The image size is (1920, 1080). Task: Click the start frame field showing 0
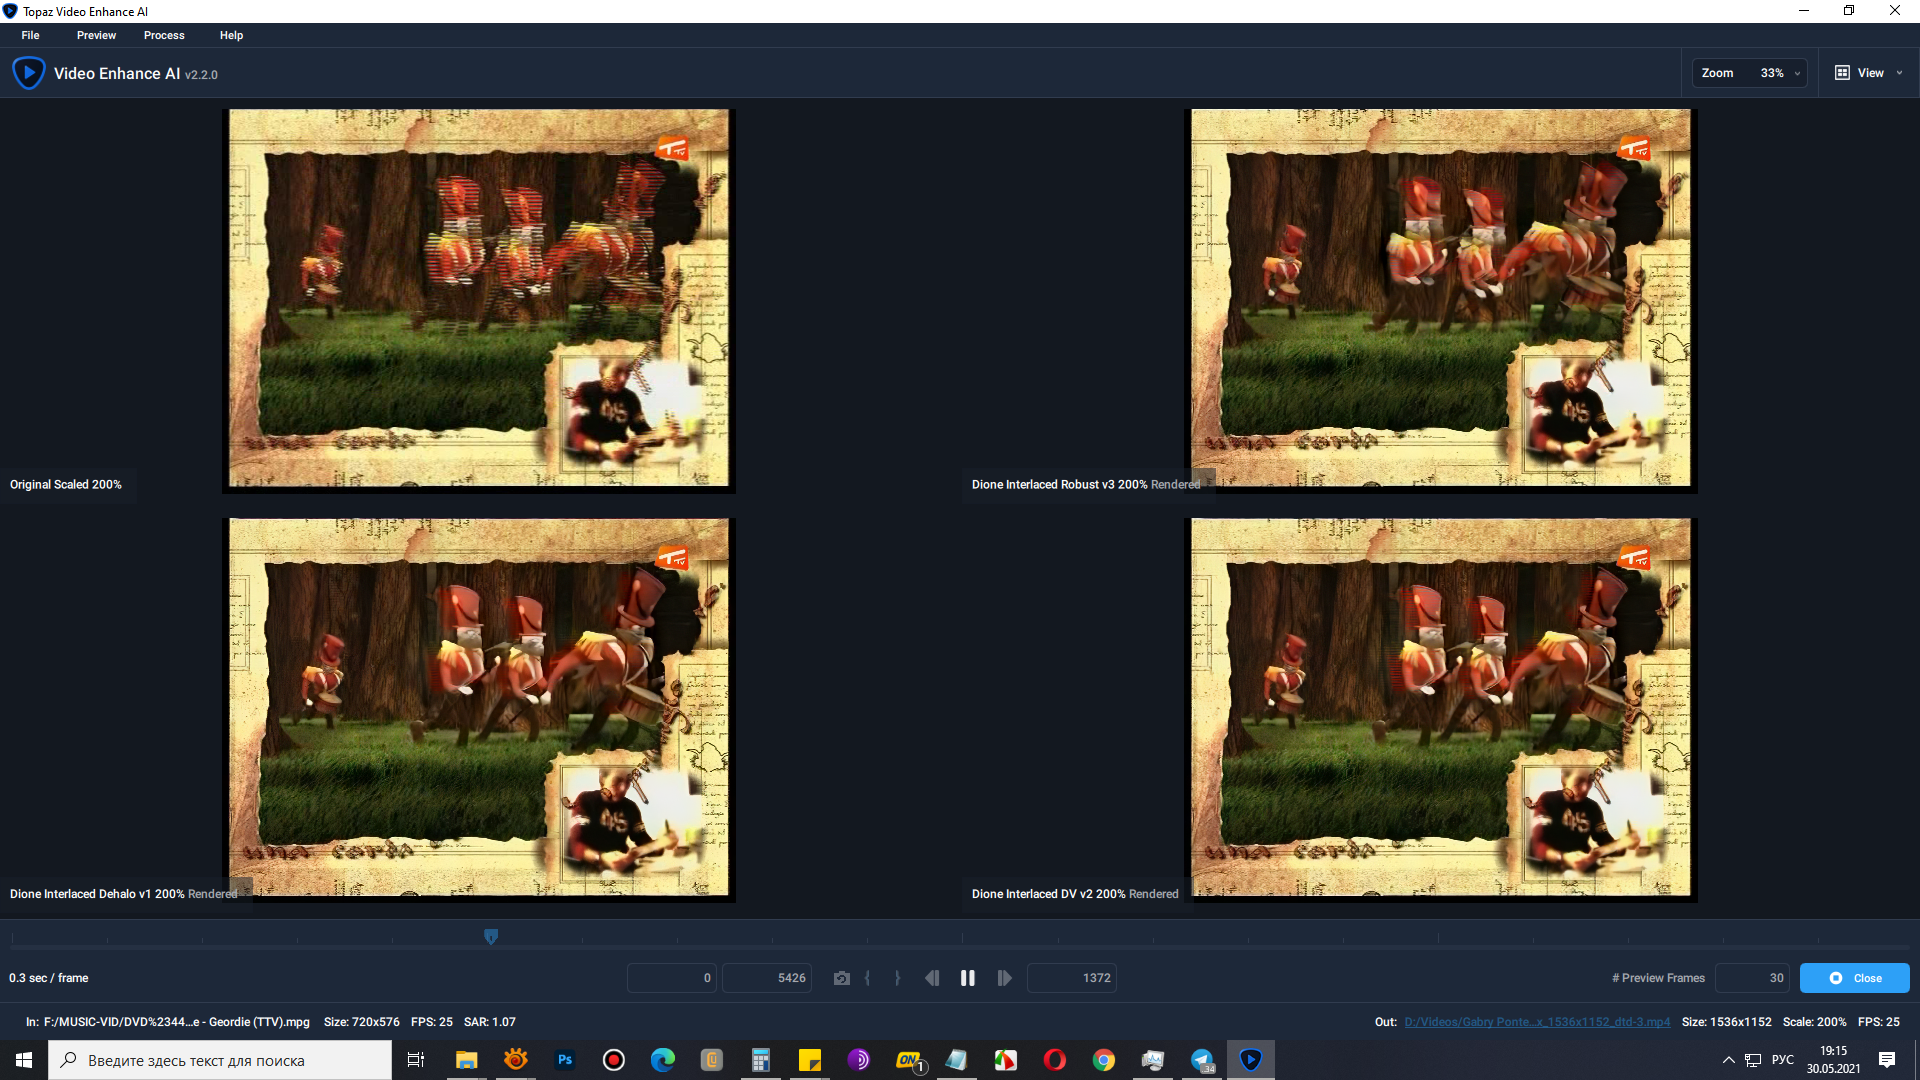[672, 978]
